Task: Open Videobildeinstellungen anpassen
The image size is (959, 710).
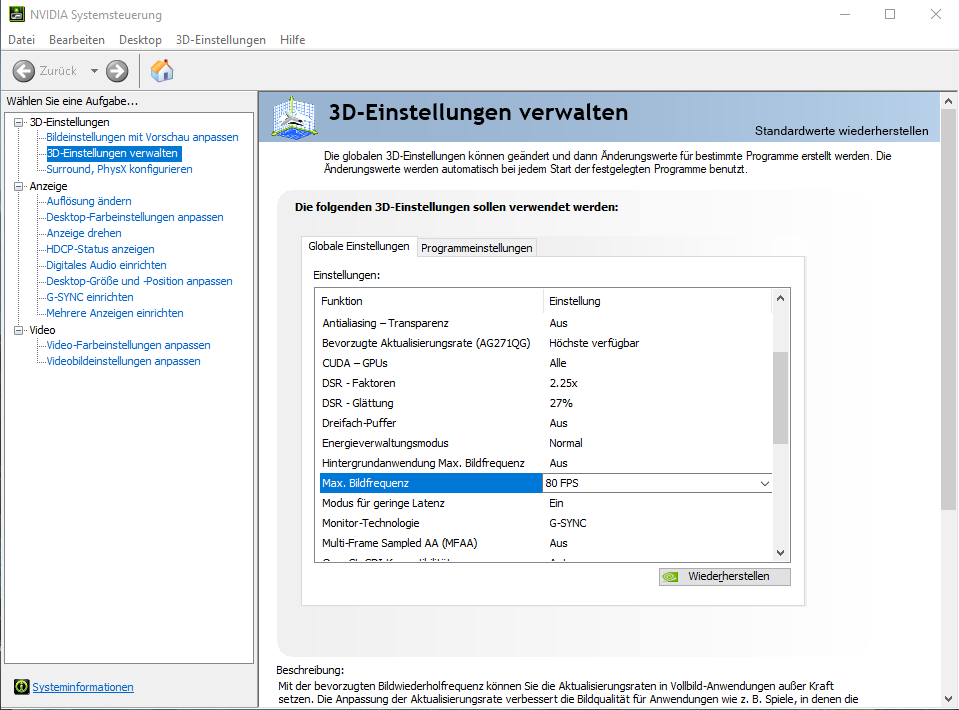Action: coord(124,361)
